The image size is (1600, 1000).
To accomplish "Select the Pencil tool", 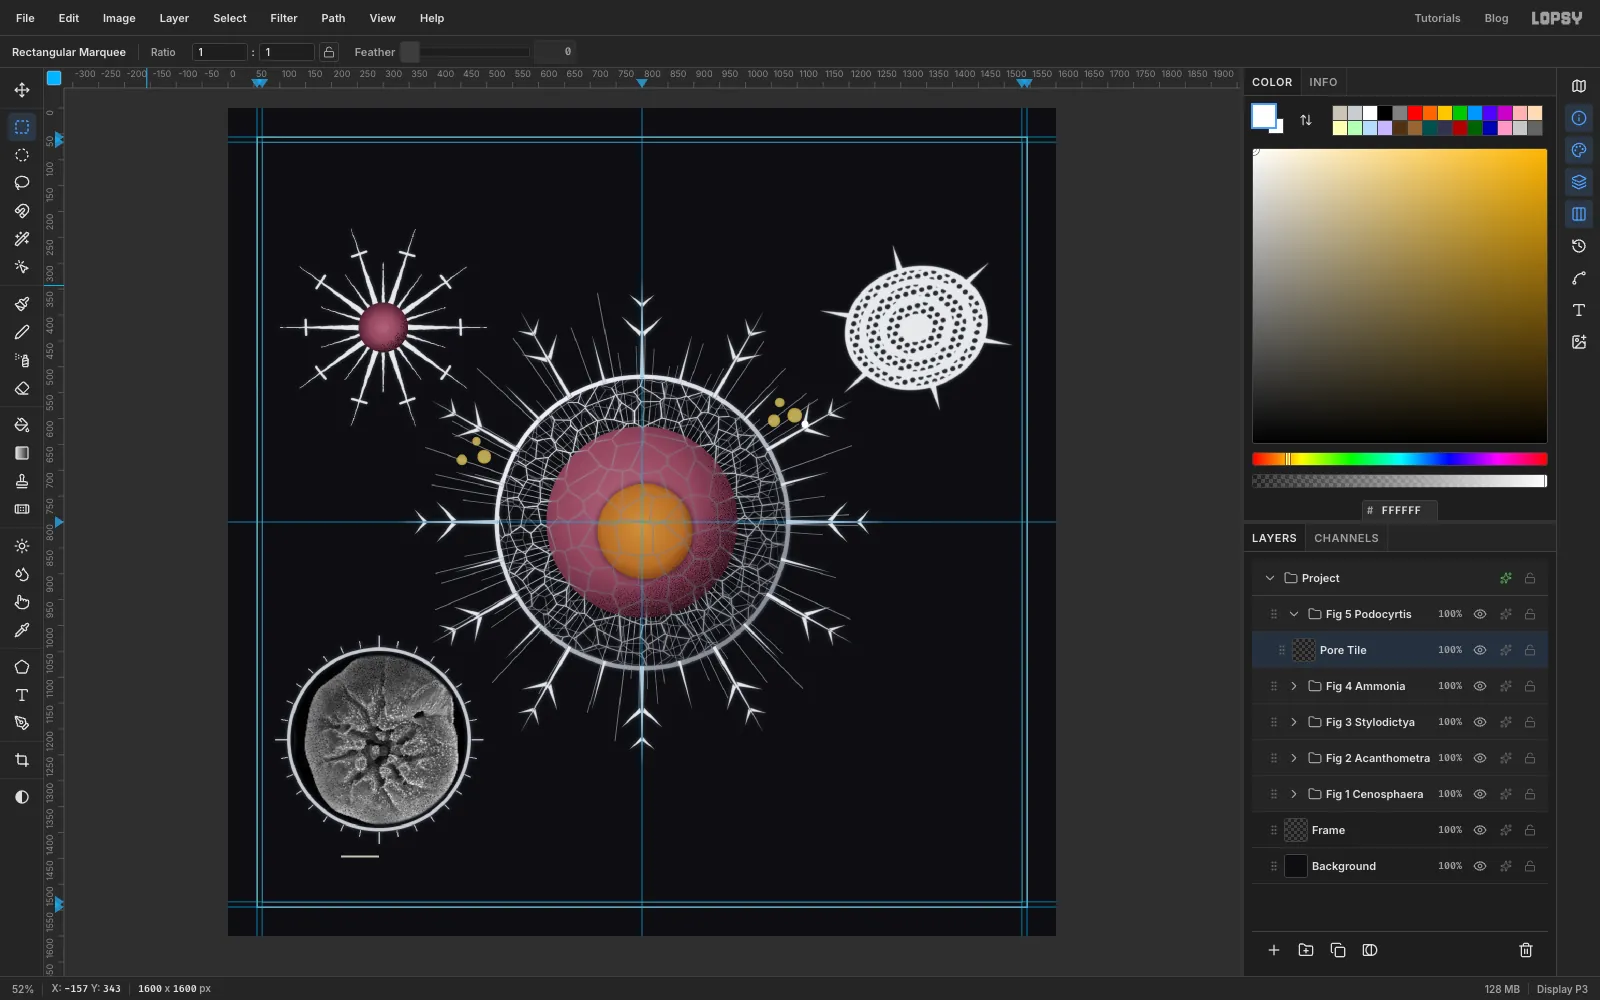I will (x=22, y=332).
